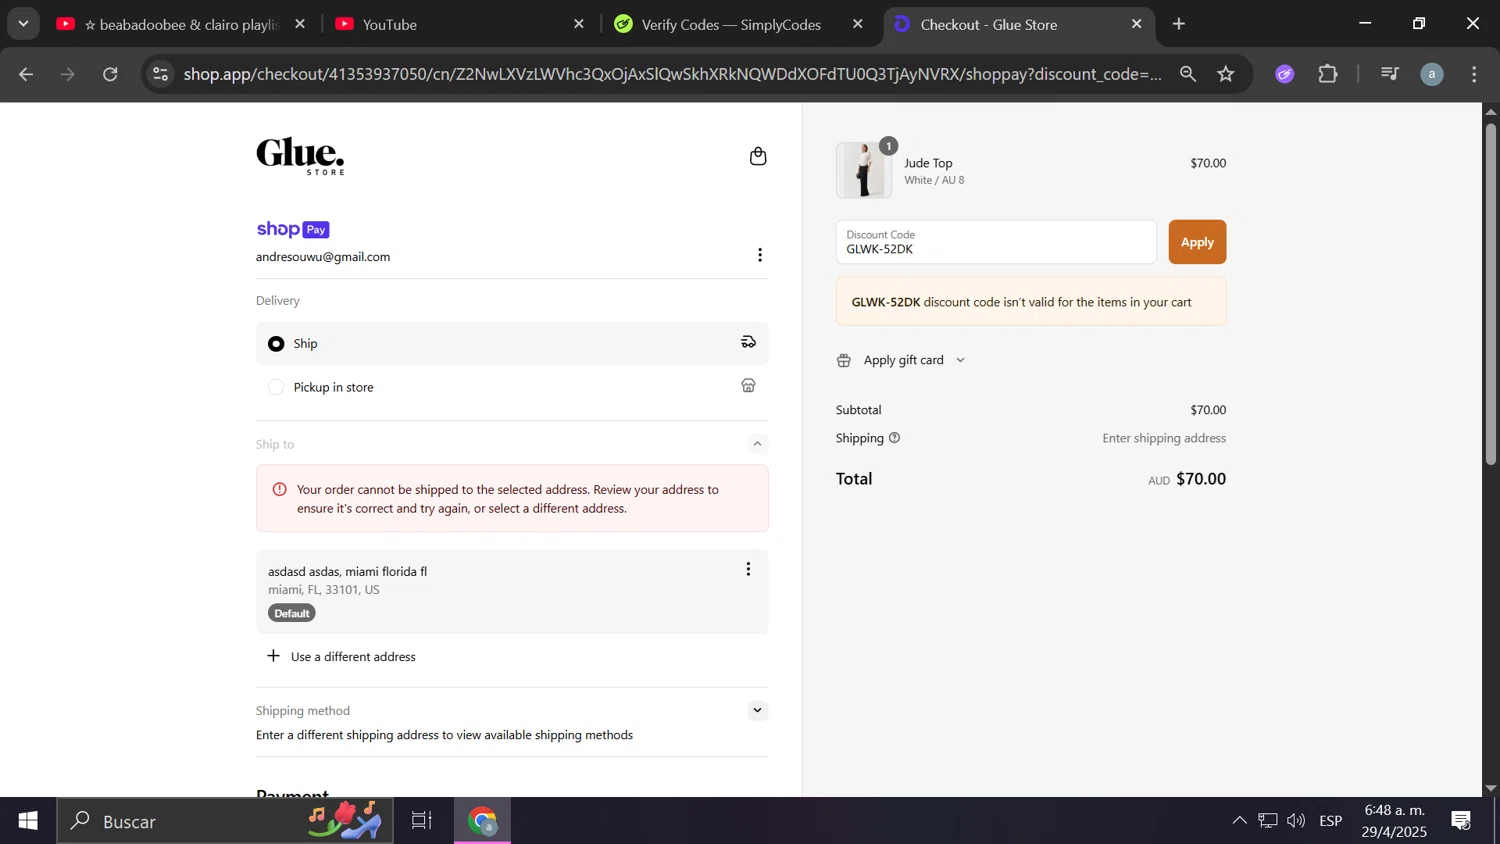Click the taskbar clock and date
The width and height of the screenshot is (1500, 844).
pyautogui.click(x=1394, y=821)
